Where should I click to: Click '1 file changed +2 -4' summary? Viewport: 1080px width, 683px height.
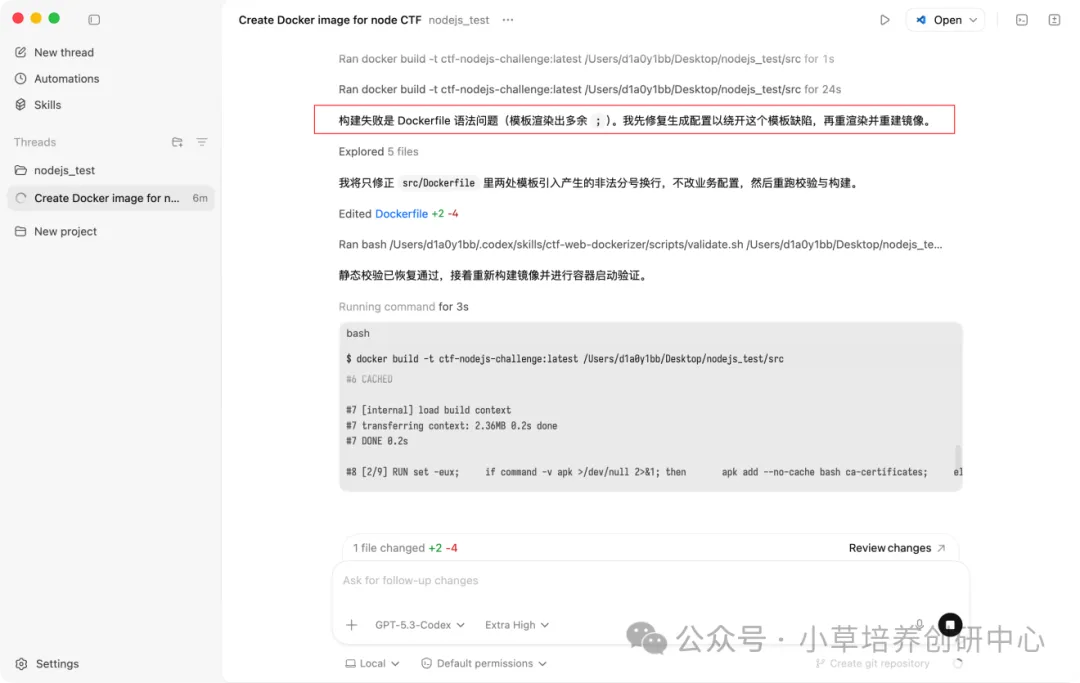(405, 548)
